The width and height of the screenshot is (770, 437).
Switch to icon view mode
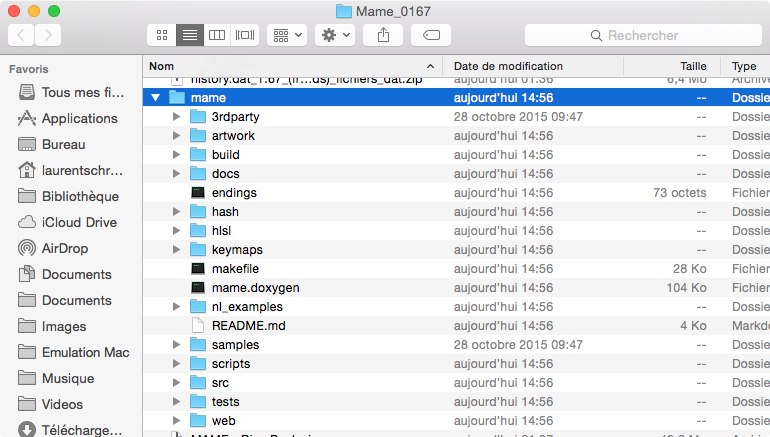tap(162, 35)
